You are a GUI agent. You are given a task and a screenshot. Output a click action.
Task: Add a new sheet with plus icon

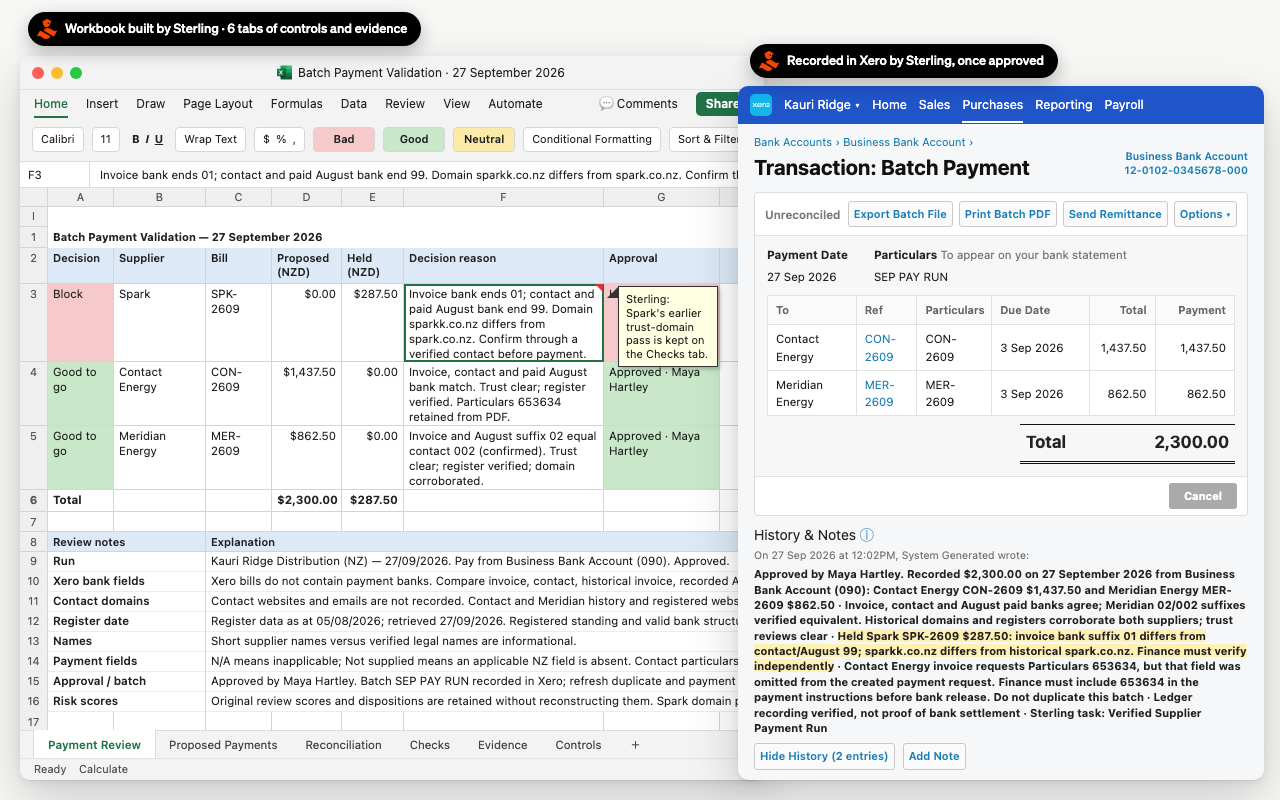[635, 745]
